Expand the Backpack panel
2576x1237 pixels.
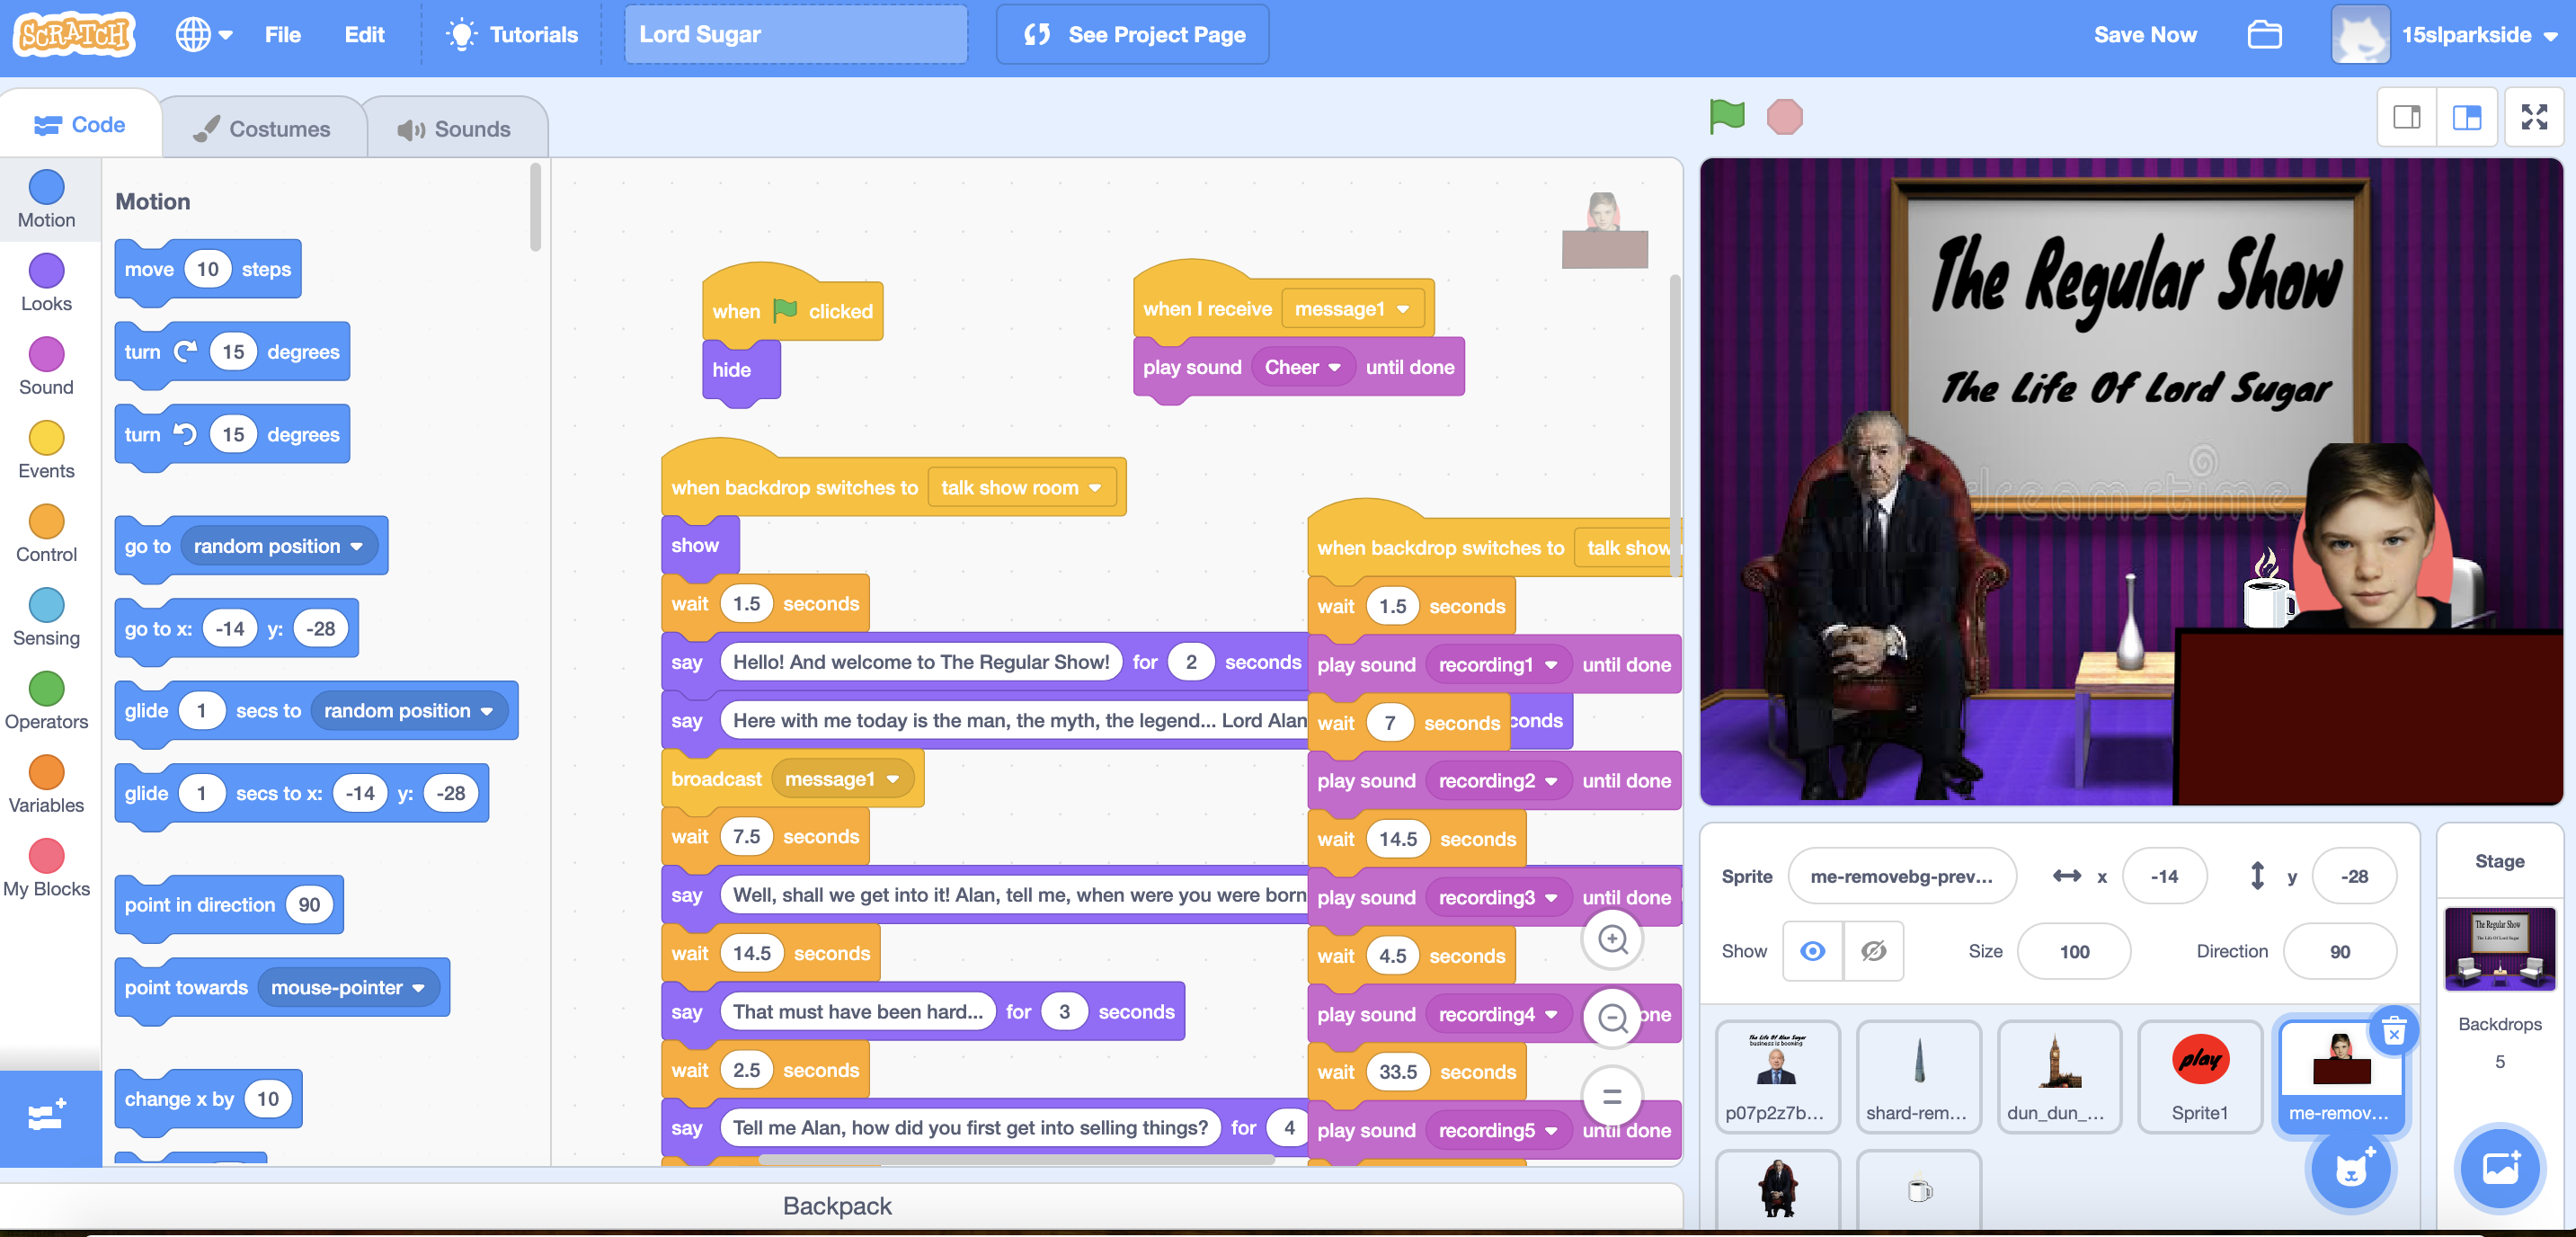(x=838, y=1206)
